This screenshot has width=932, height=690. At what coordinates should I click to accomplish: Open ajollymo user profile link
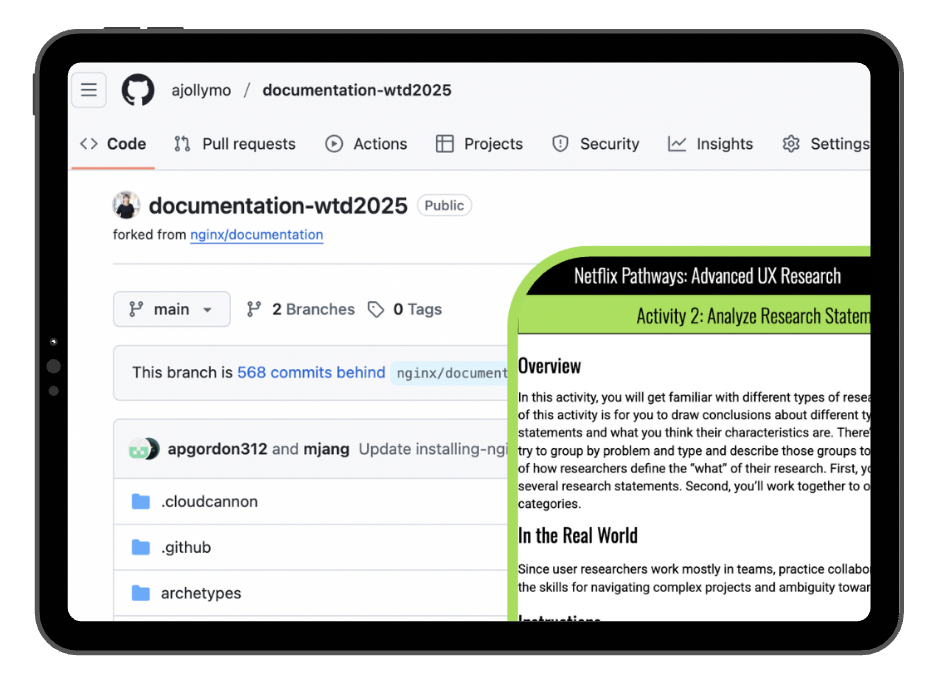click(201, 90)
